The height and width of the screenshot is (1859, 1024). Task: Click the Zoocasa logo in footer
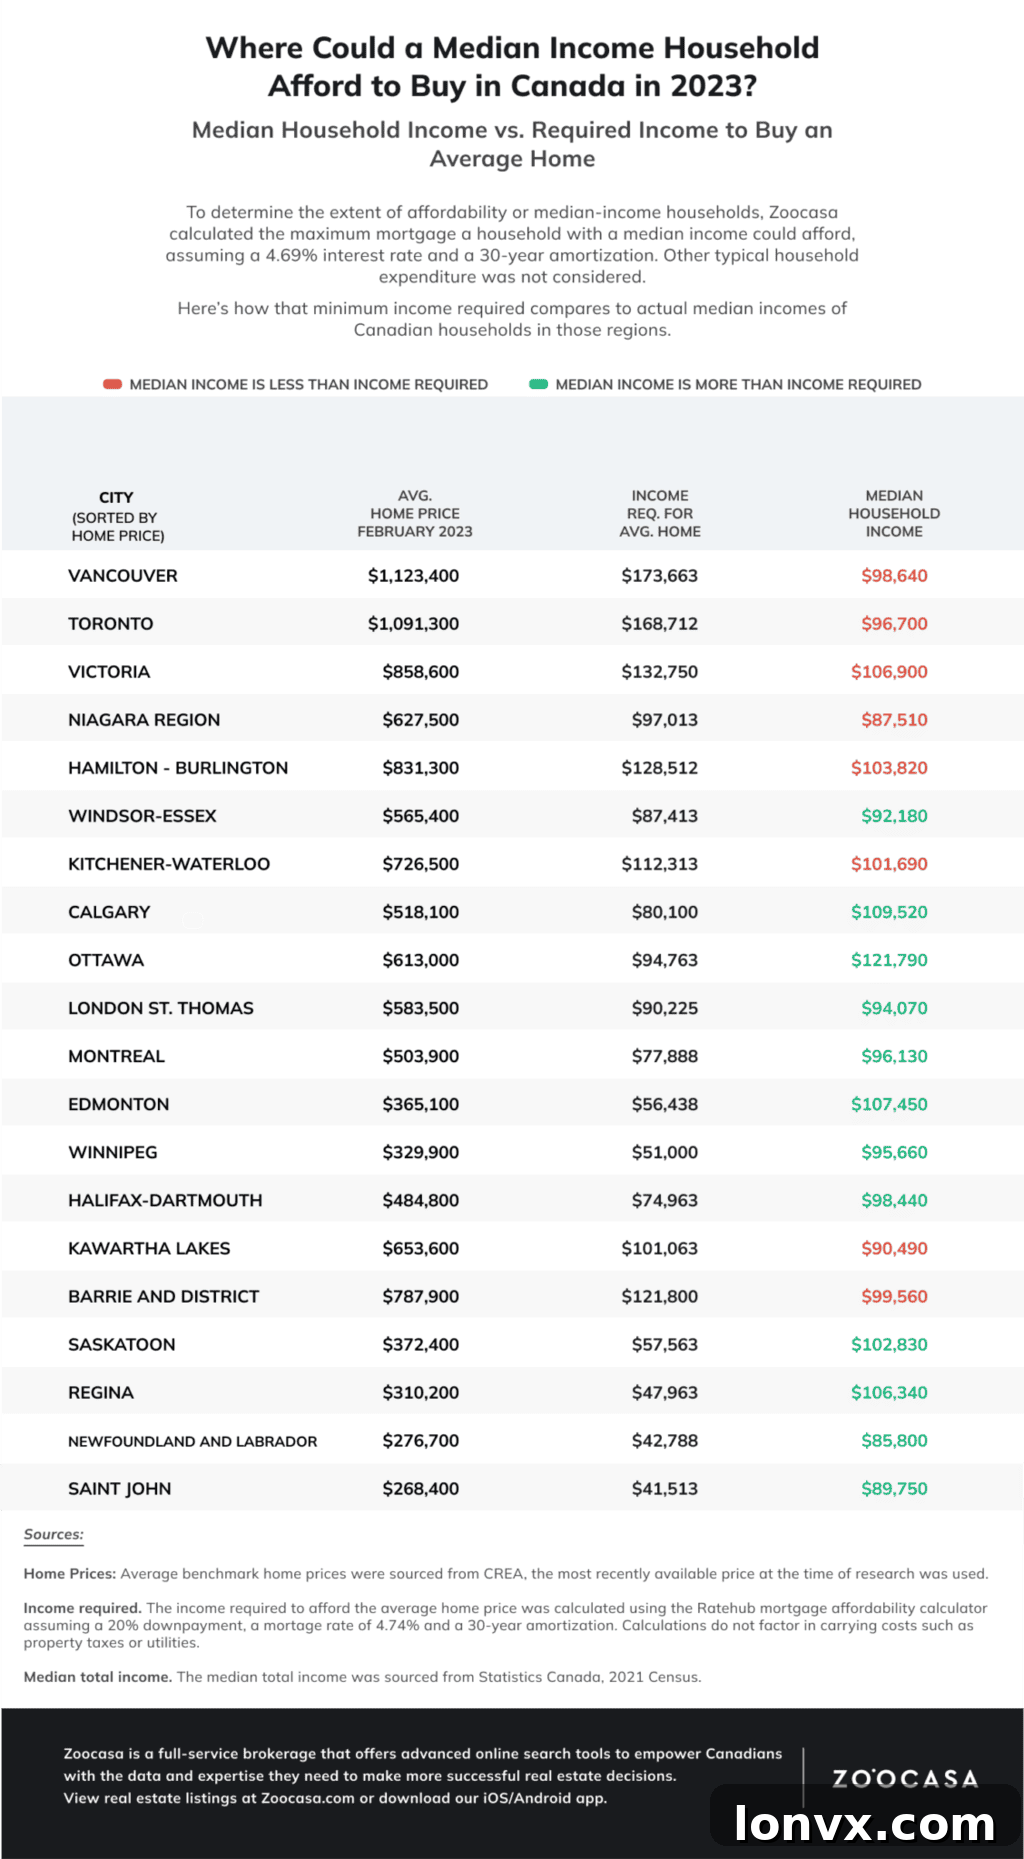(x=905, y=1779)
